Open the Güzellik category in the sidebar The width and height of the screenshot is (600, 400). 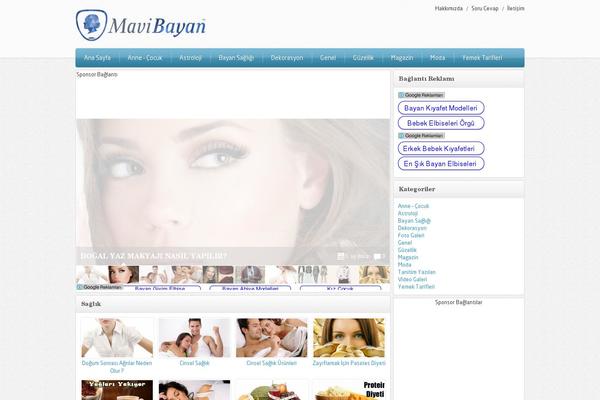click(x=407, y=250)
